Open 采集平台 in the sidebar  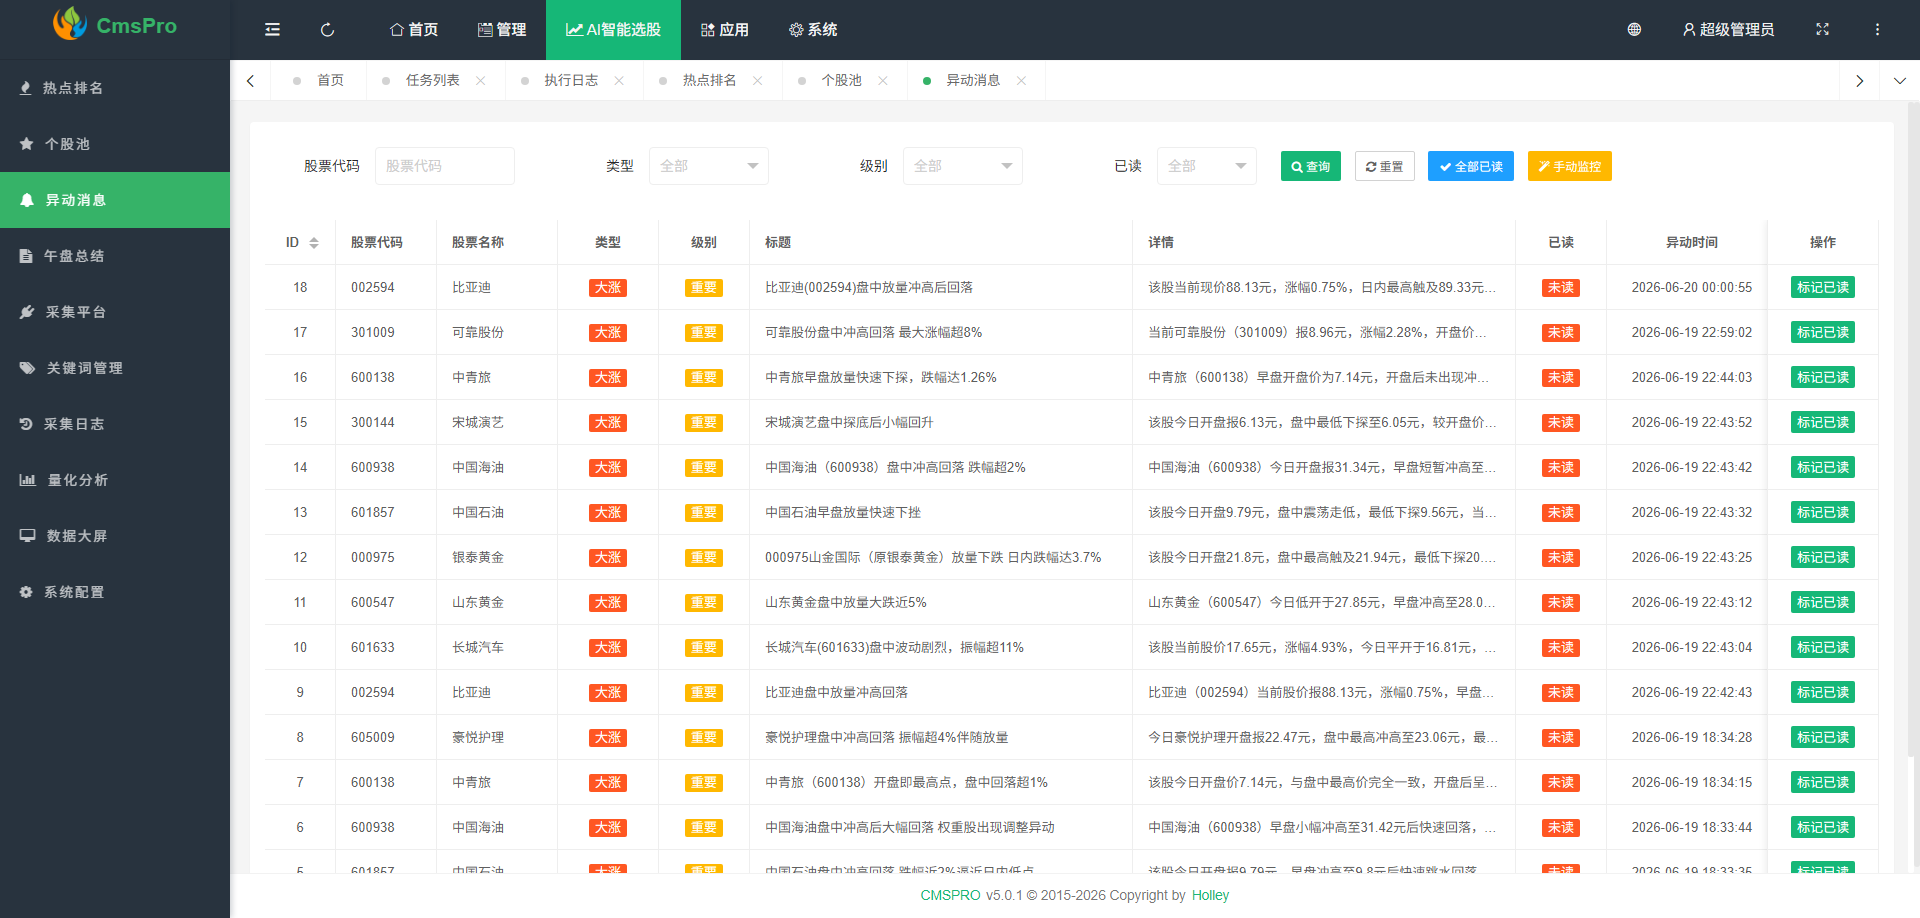115,312
